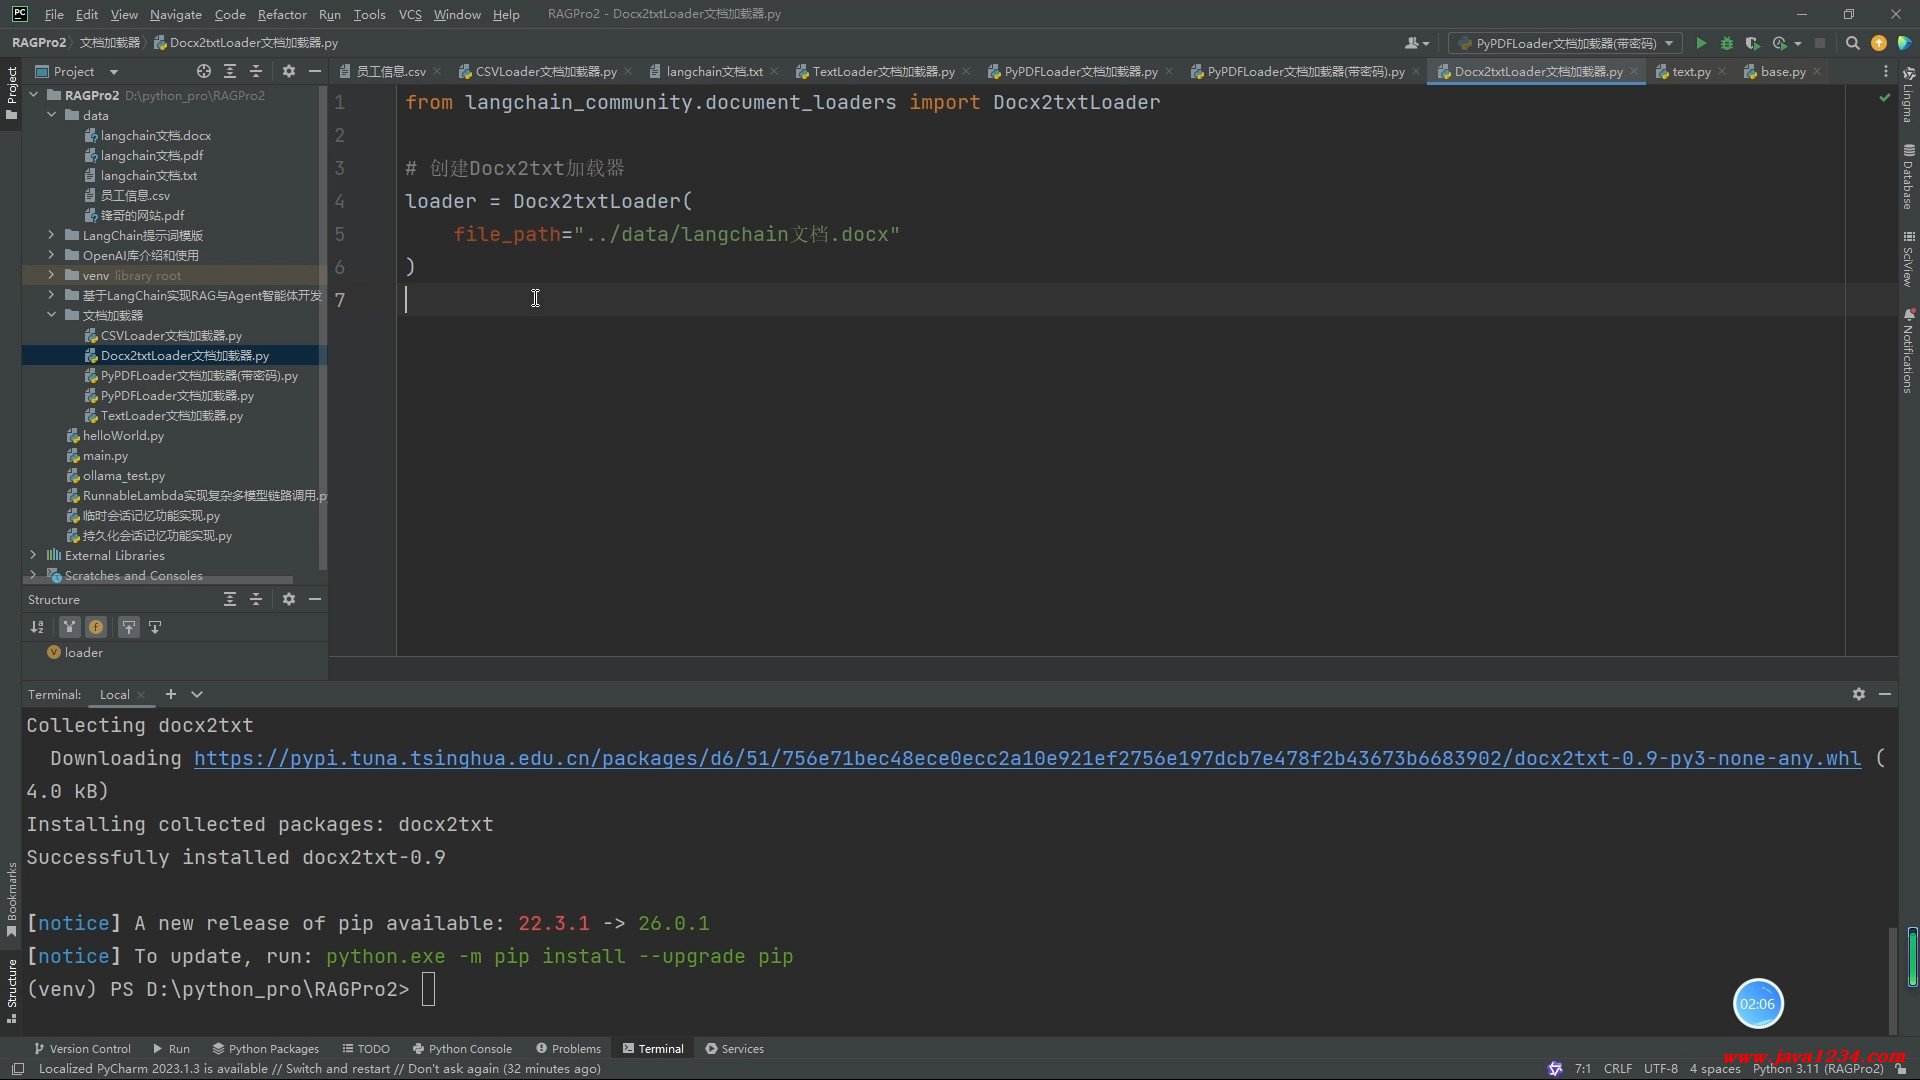Screen dimensions: 1920x1080
Task: Run the current configuration with the green play icon
Action: [x=1701, y=43]
